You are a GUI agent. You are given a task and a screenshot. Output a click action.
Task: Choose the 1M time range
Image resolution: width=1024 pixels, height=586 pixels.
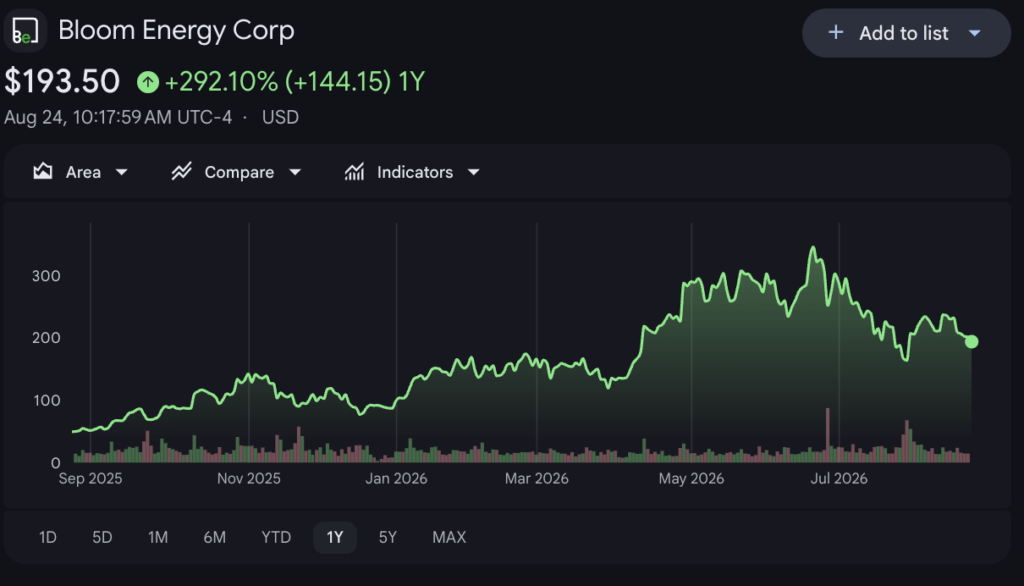pyautogui.click(x=158, y=538)
